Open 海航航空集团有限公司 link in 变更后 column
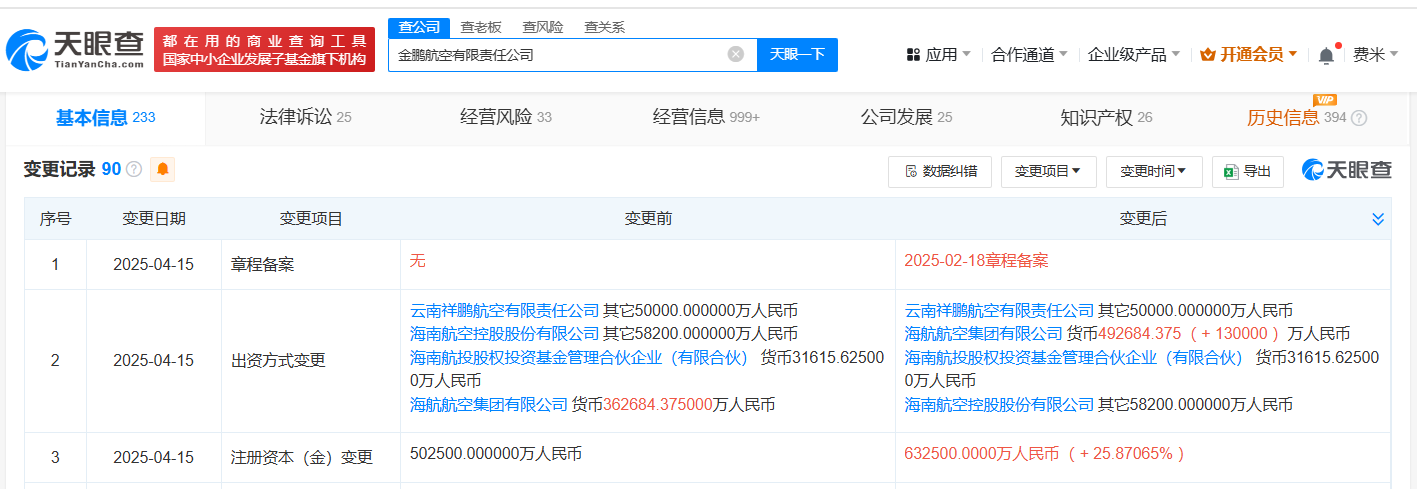This screenshot has width=1417, height=489. [984, 334]
